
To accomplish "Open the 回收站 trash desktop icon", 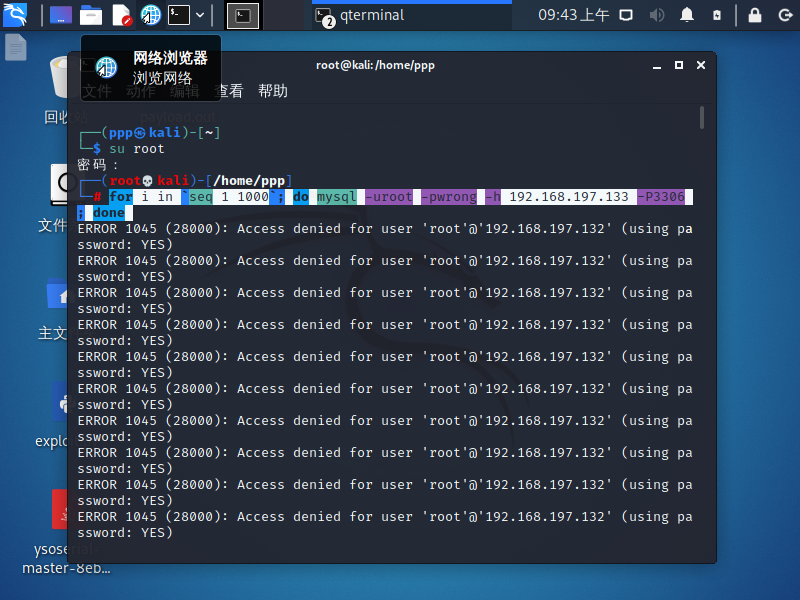I will click(x=57, y=80).
